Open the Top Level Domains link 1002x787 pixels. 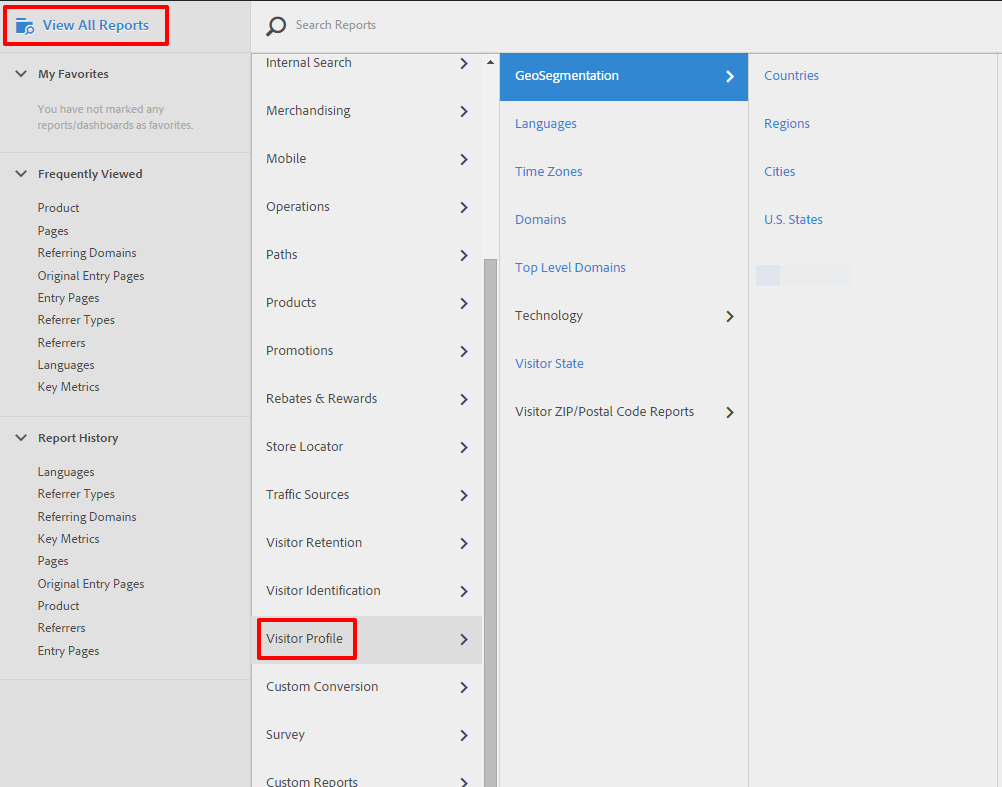(x=570, y=268)
